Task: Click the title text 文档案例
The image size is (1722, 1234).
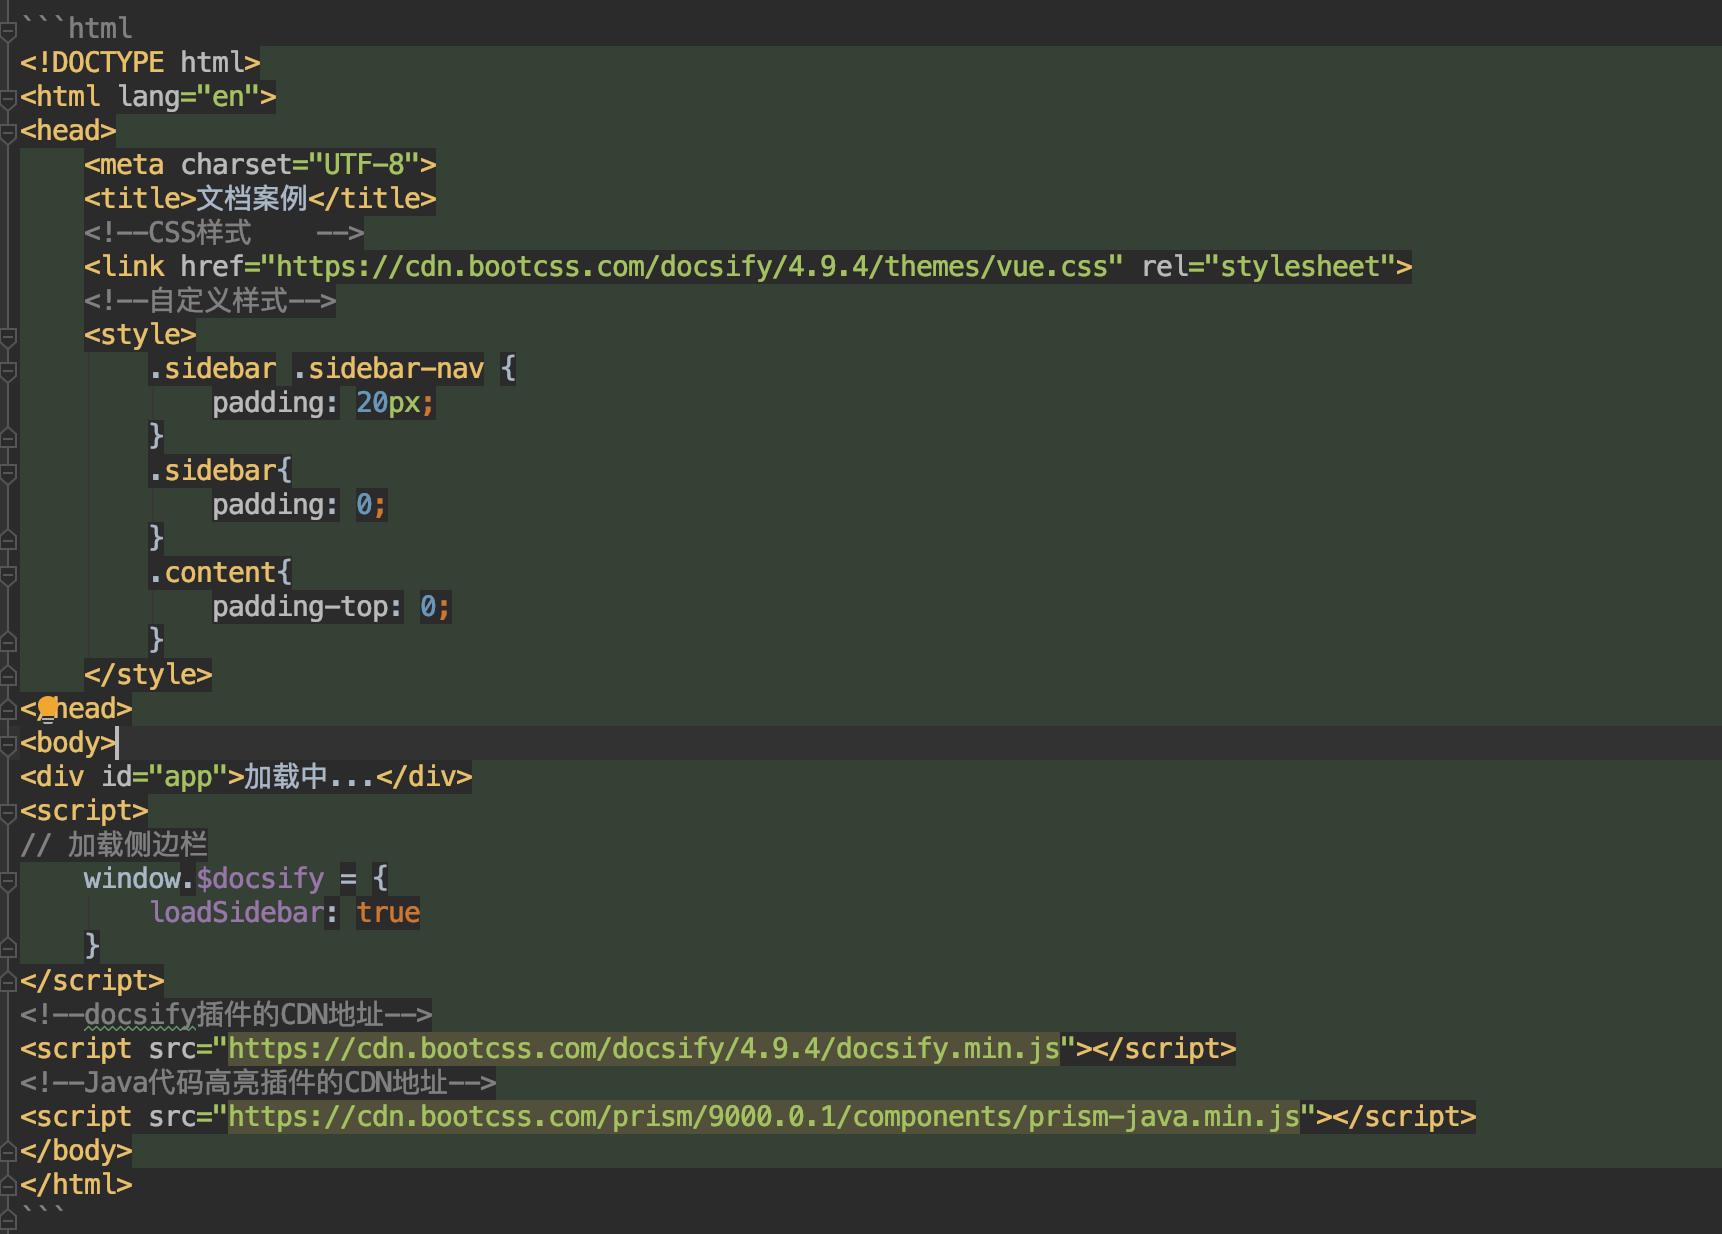Action: 251,199
